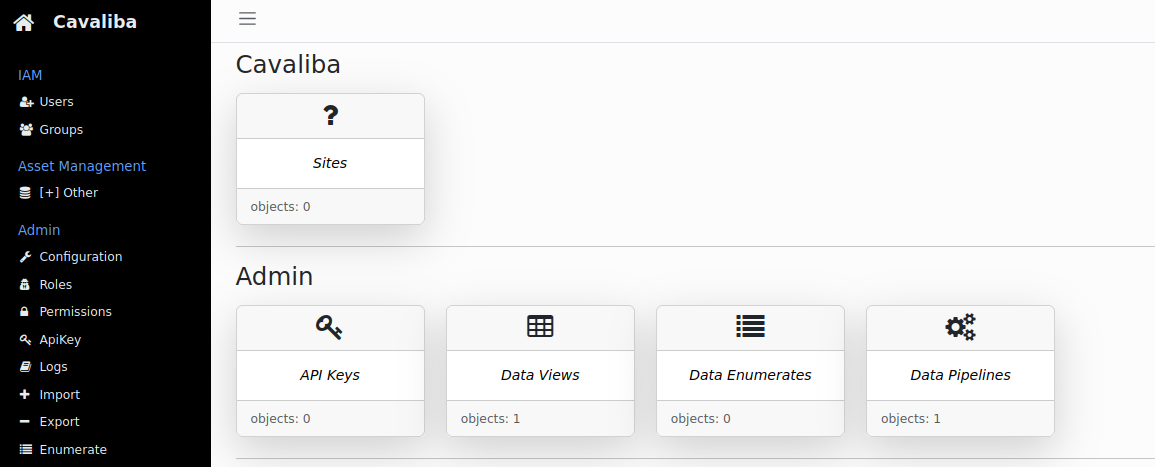Screen dimensions: 1155x467
Task: Click the table icon on Data Views card
Action: [540, 327]
